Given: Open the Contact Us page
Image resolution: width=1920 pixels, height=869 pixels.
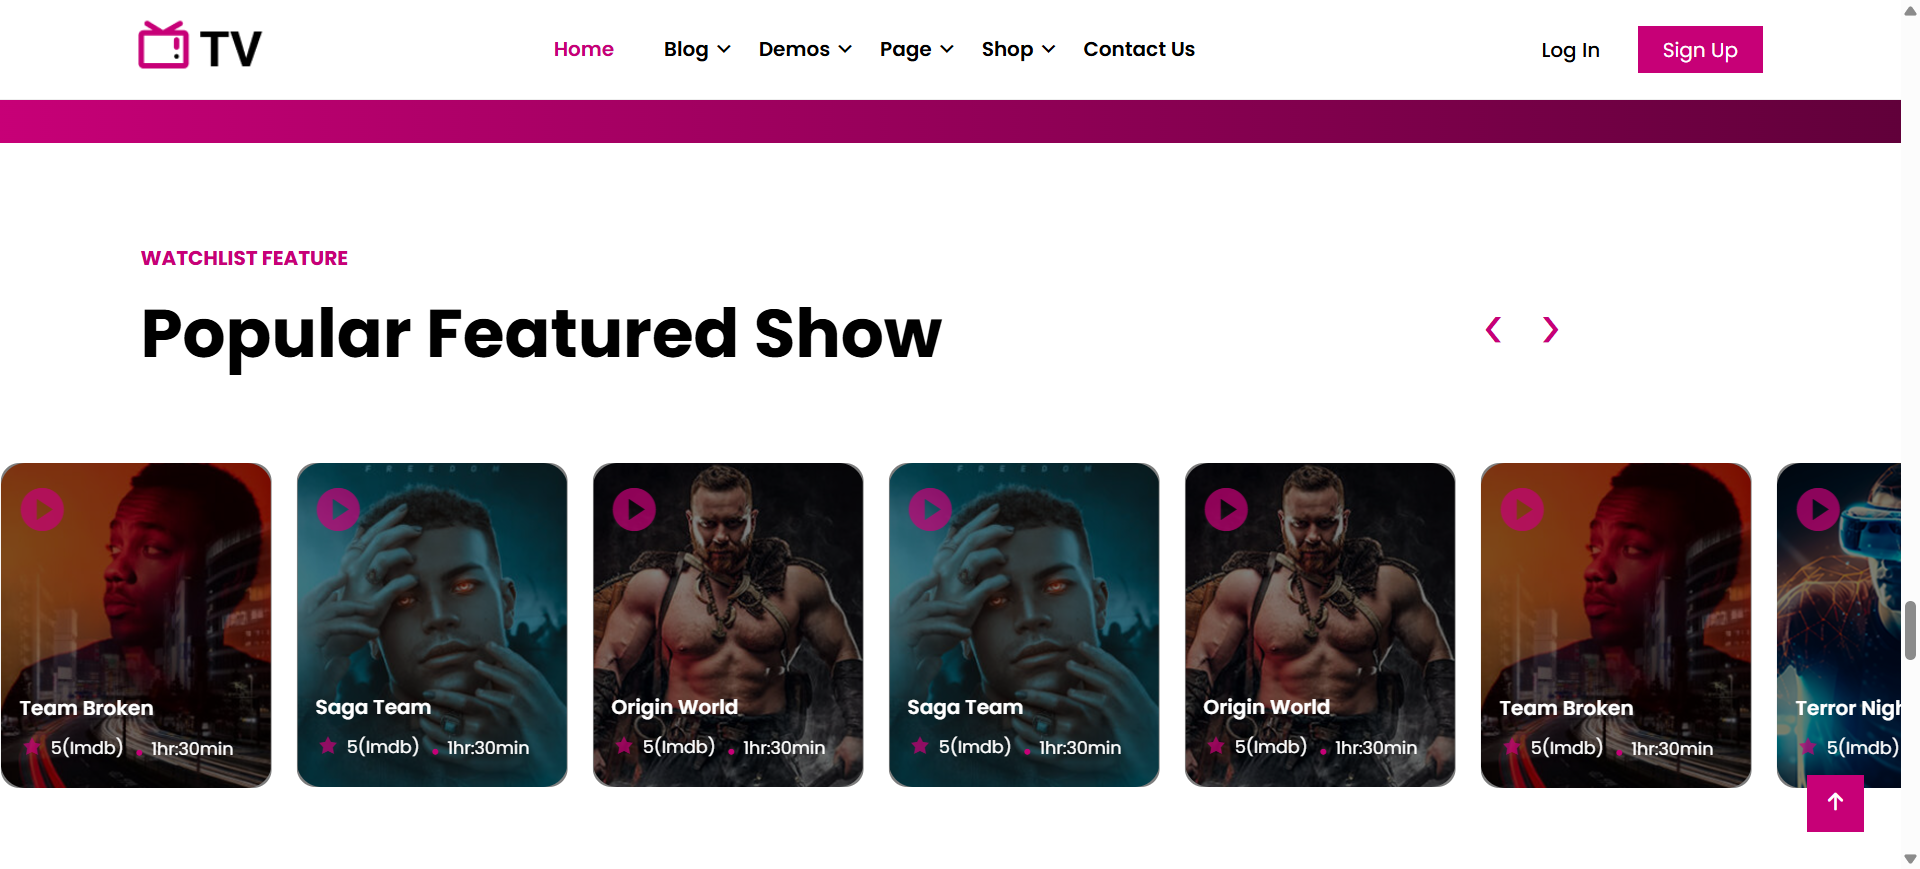Looking at the screenshot, I should (x=1139, y=49).
